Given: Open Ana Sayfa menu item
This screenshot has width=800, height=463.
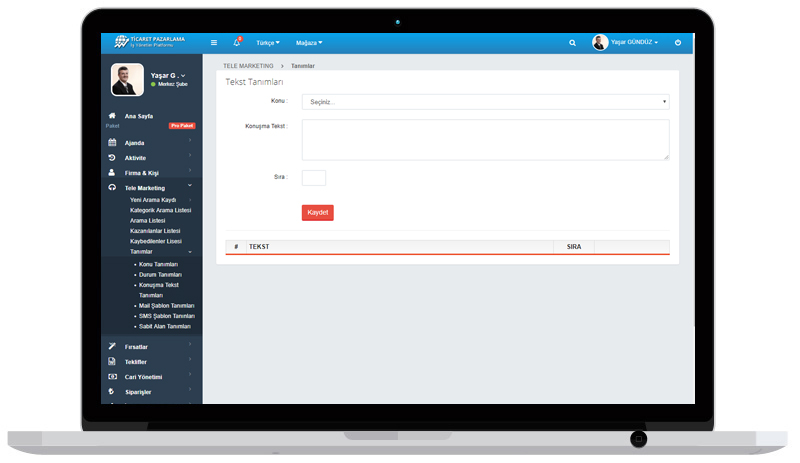Looking at the screenshot, I should pyautogui.click(x=139, y=116).
